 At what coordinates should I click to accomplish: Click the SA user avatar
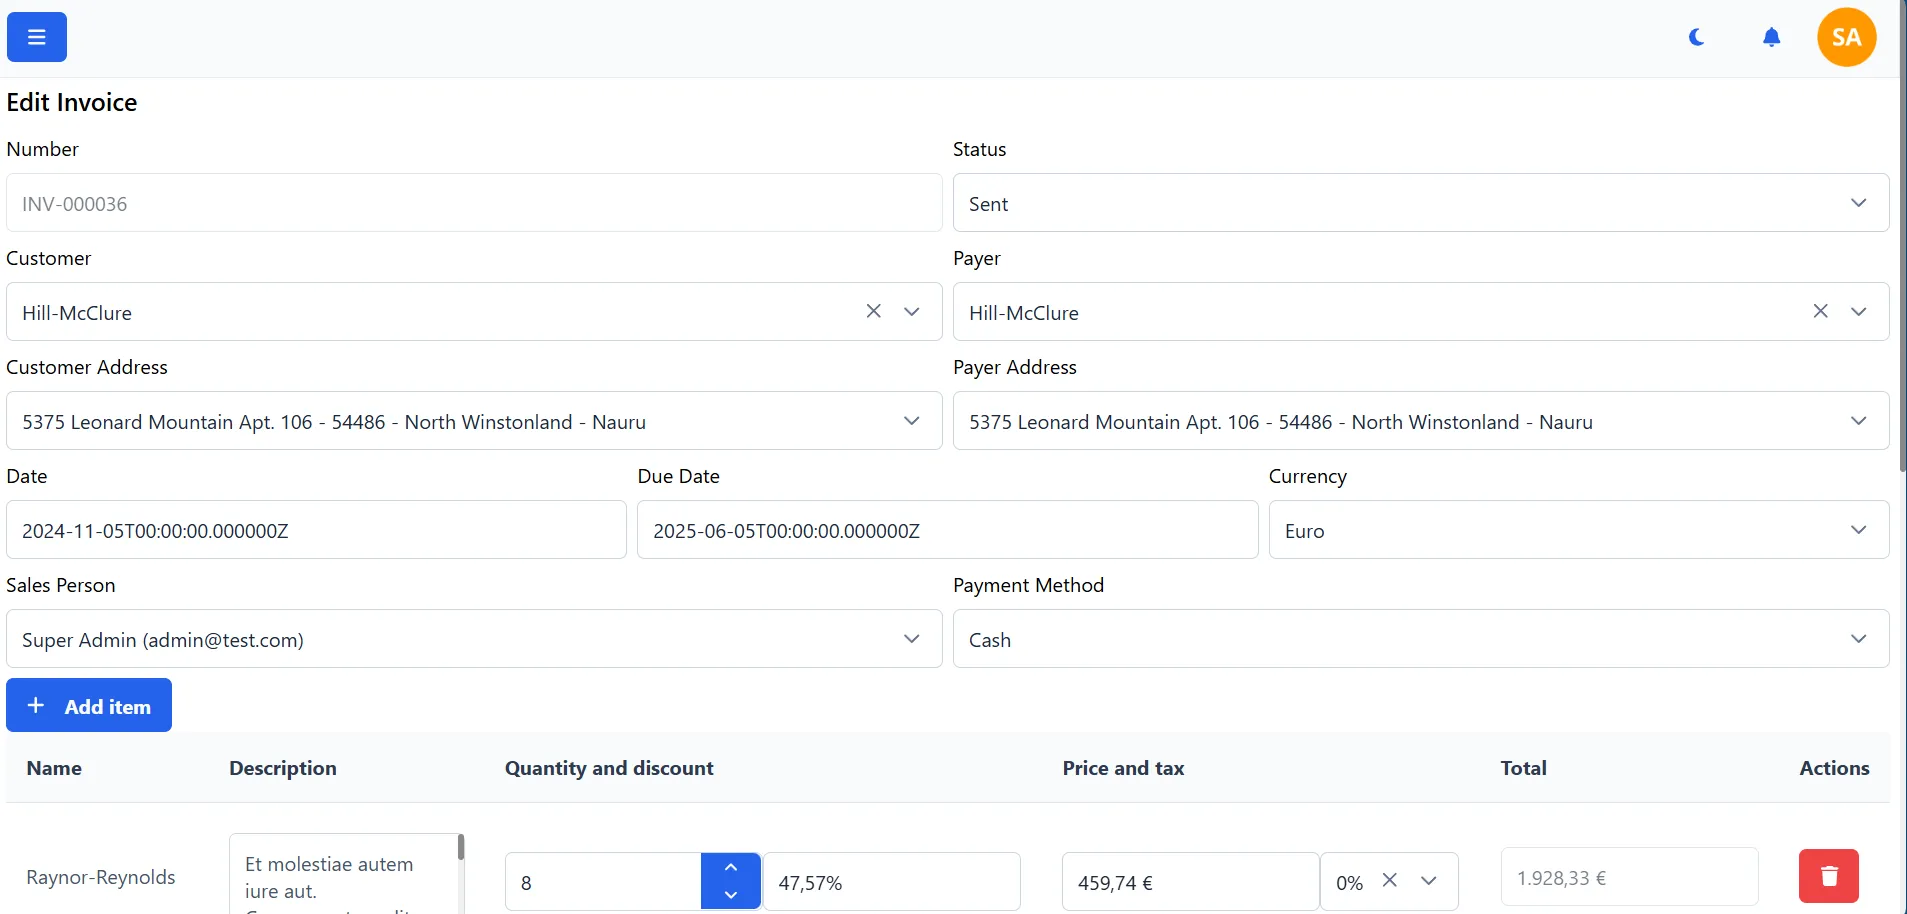[1845, 37]
